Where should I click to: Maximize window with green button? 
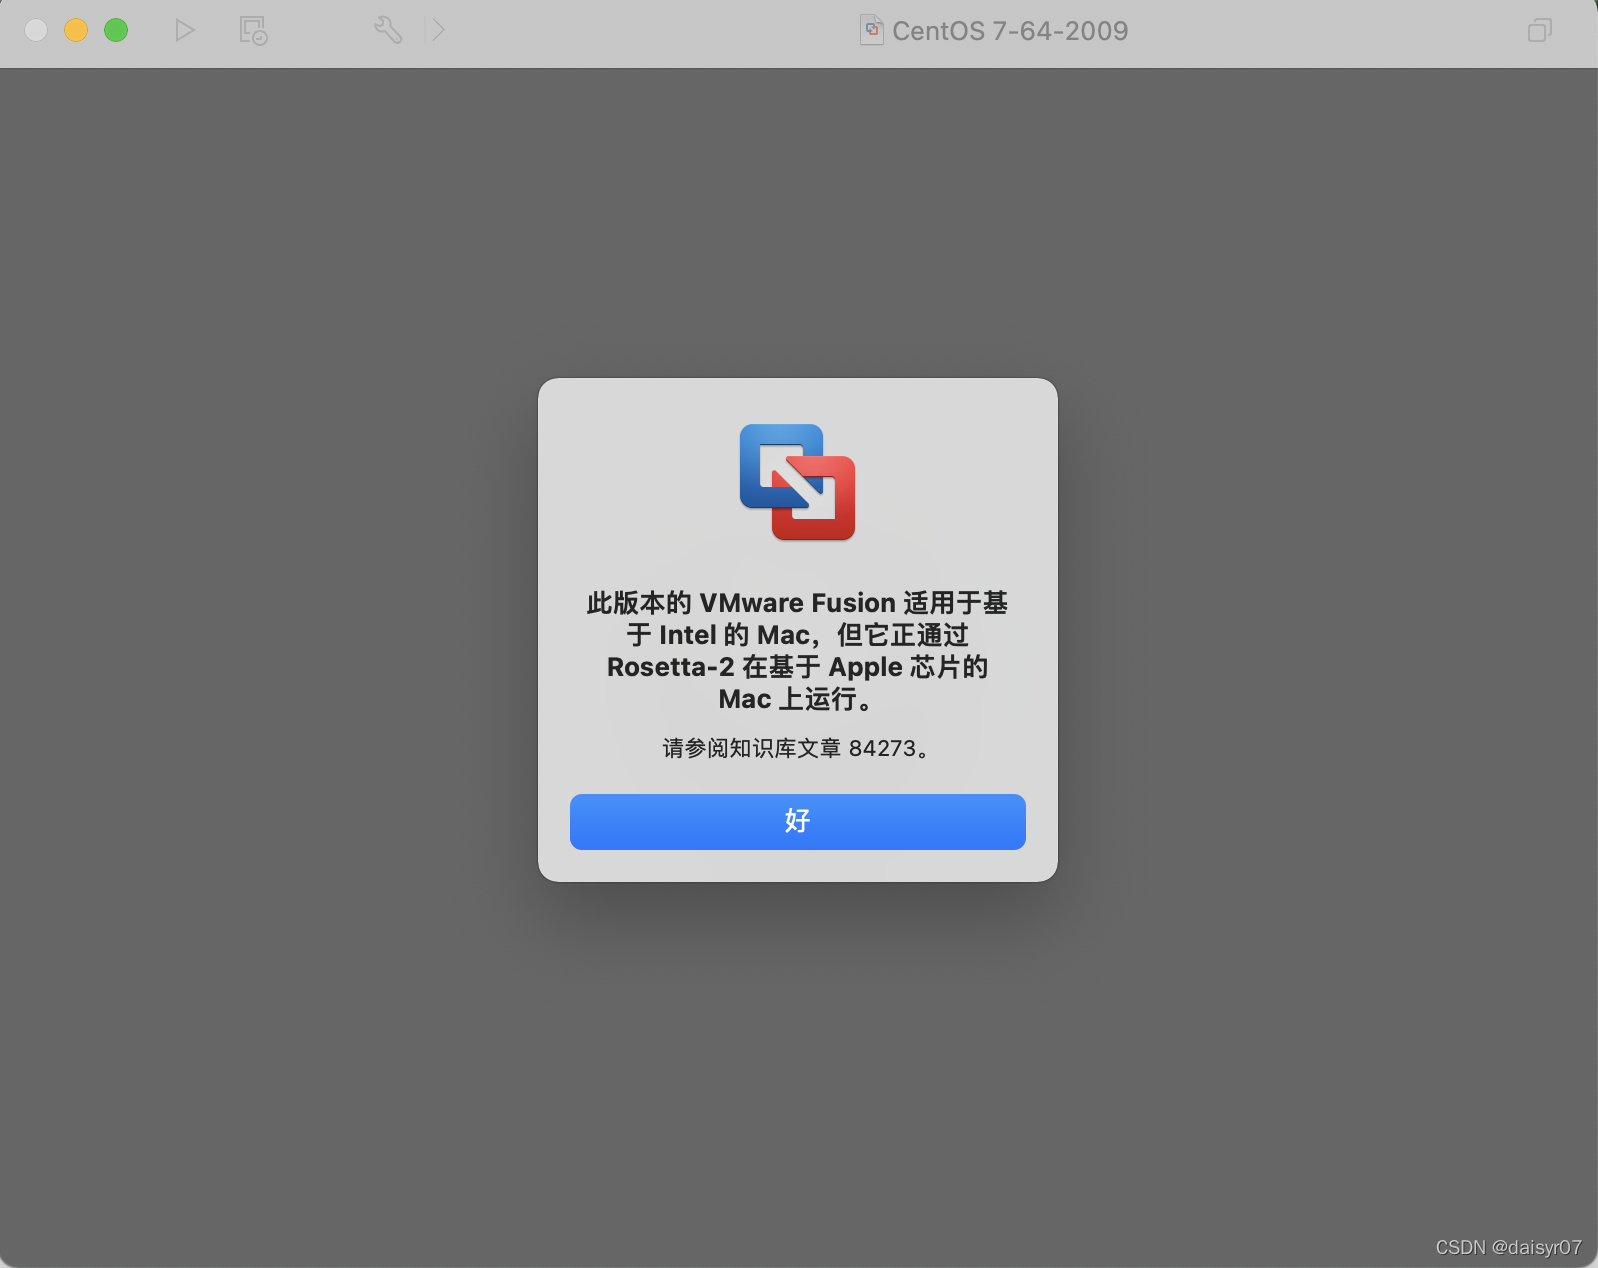point(116,30)
